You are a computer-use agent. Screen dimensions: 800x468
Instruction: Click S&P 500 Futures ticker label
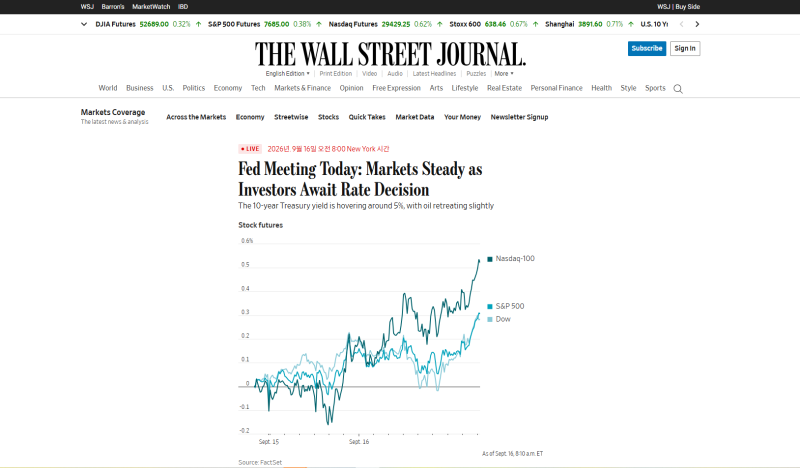coord(234,24)
